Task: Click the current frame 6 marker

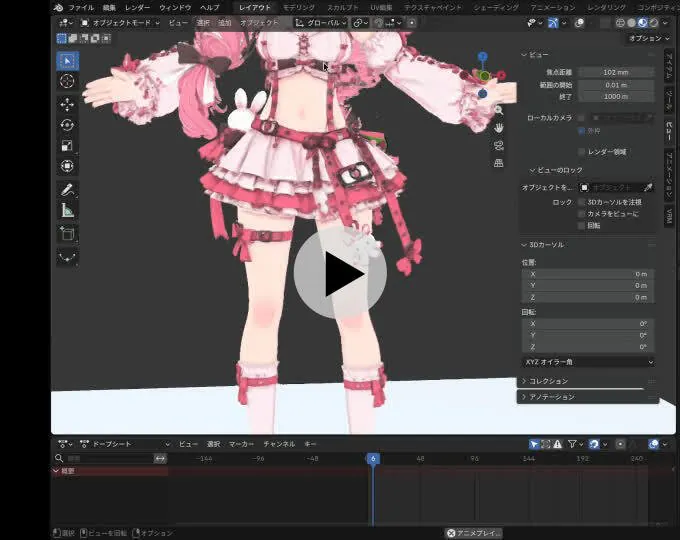Action: click(x=373, y=458)
